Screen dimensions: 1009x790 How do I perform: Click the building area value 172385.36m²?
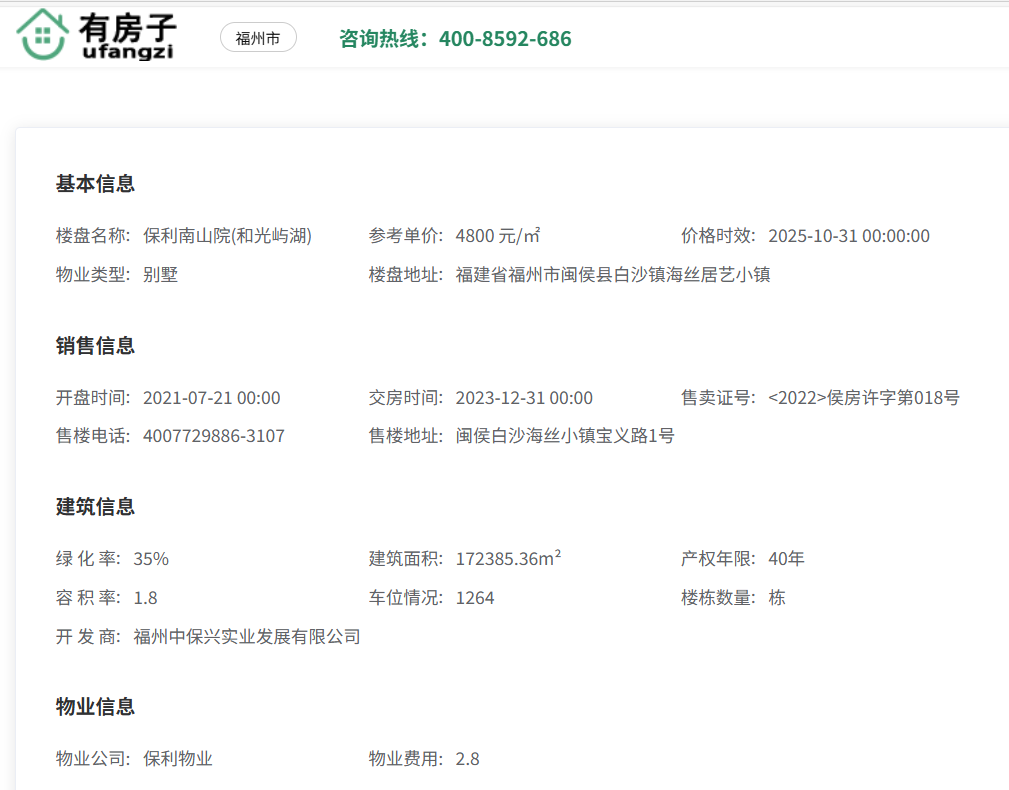point(507,559)
